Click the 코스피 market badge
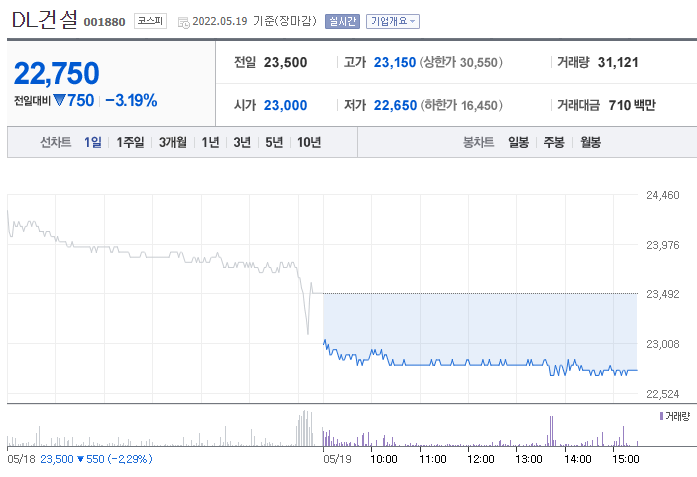 coord(150,21)
